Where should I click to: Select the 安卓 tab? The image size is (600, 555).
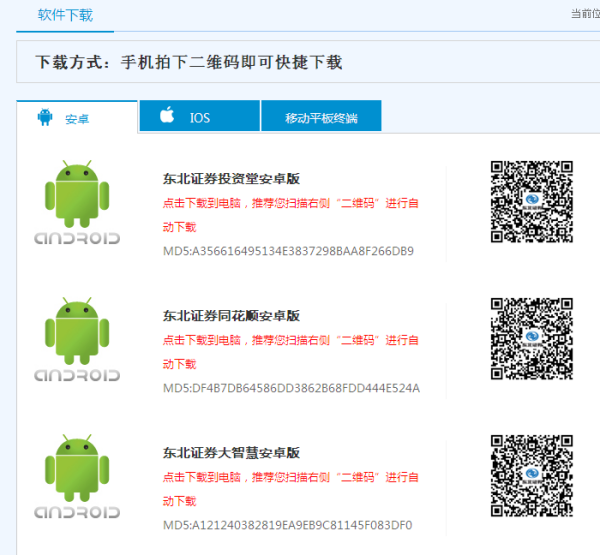pos(77,118)
